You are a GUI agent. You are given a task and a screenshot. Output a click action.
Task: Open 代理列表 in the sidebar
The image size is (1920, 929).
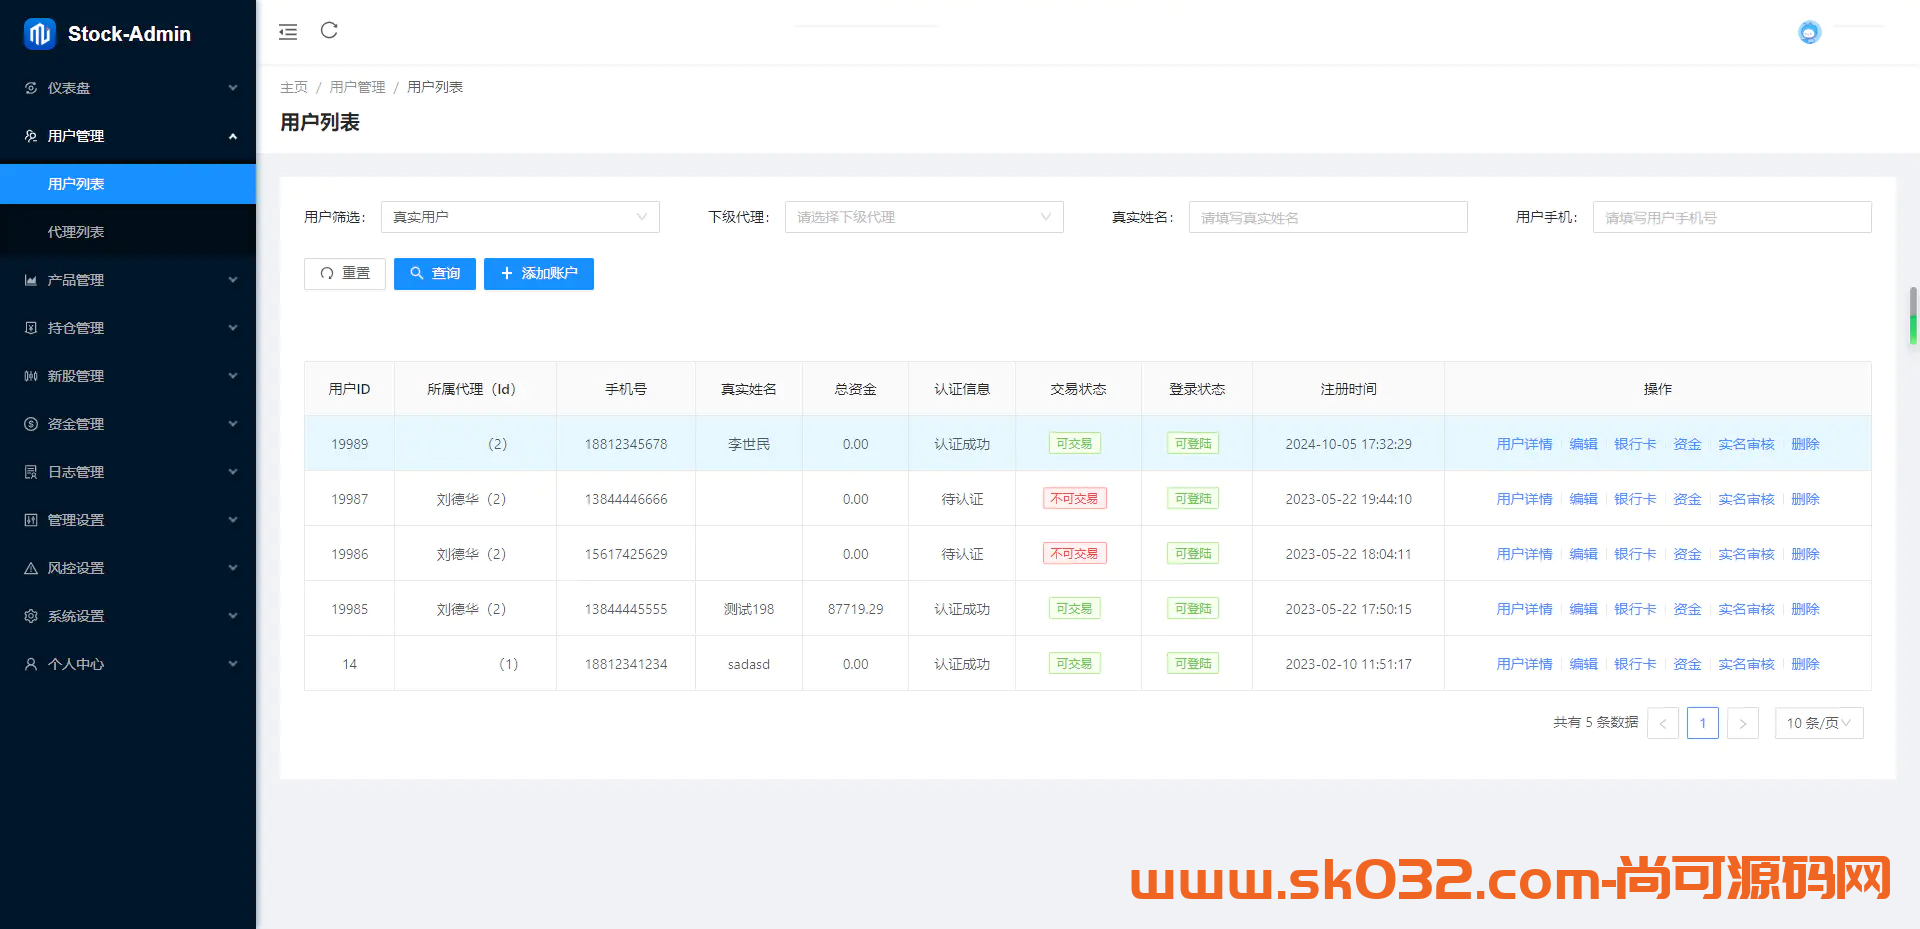coord(128,232)
